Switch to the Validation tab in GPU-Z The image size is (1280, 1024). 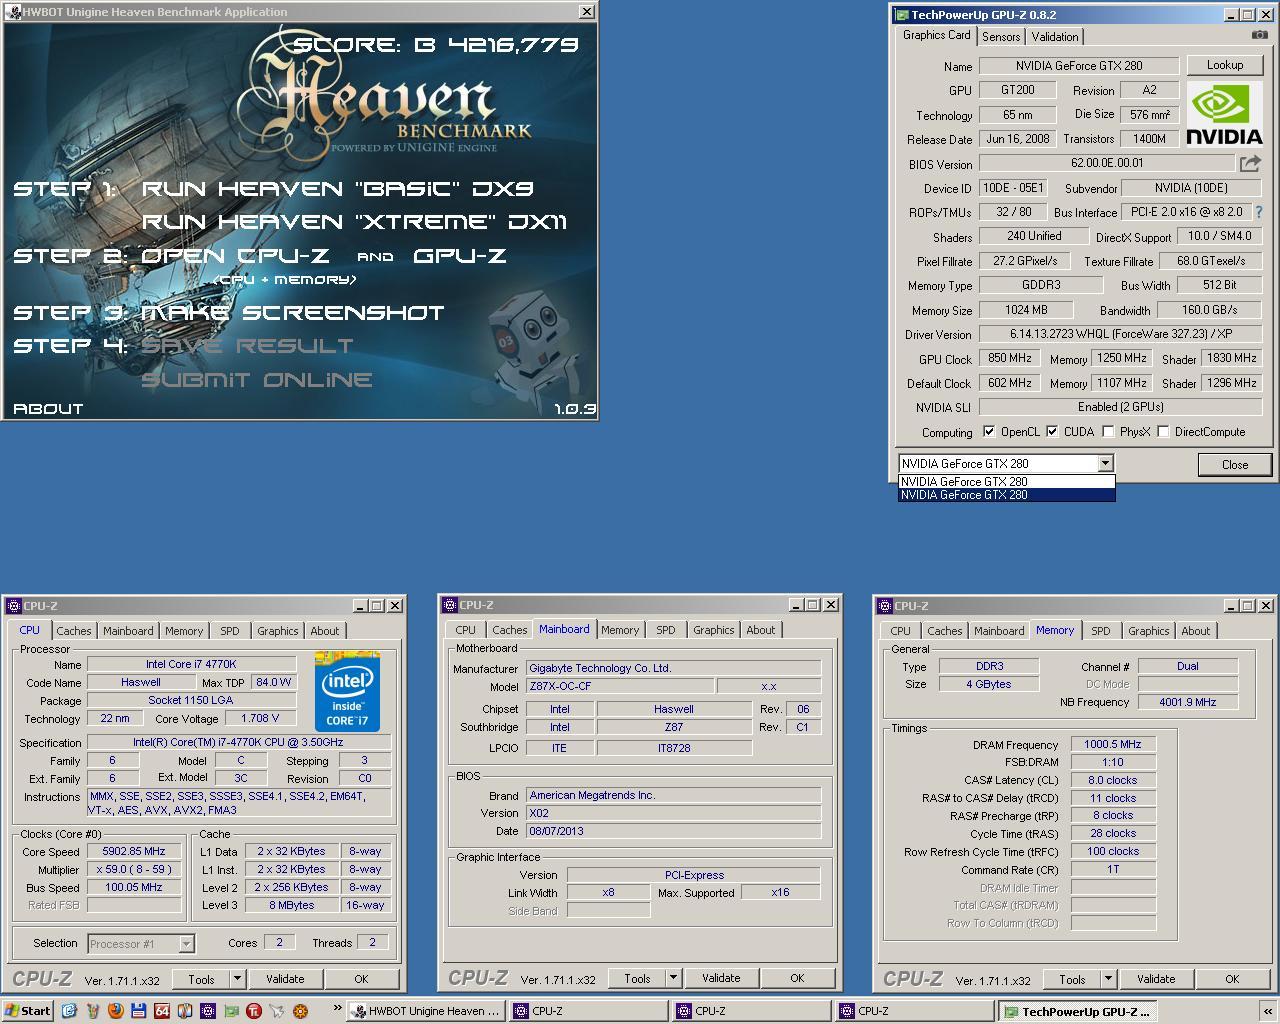(1055, 36)
